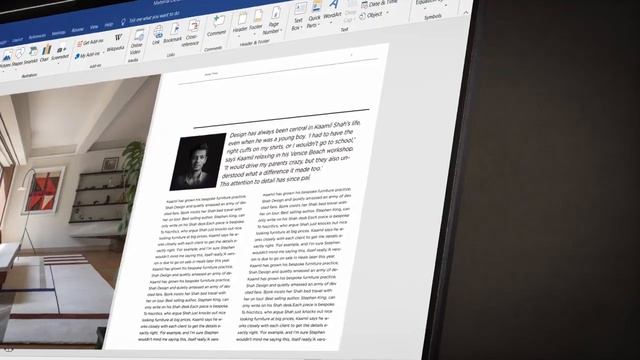Insert an Object

(x=371, y=16)
